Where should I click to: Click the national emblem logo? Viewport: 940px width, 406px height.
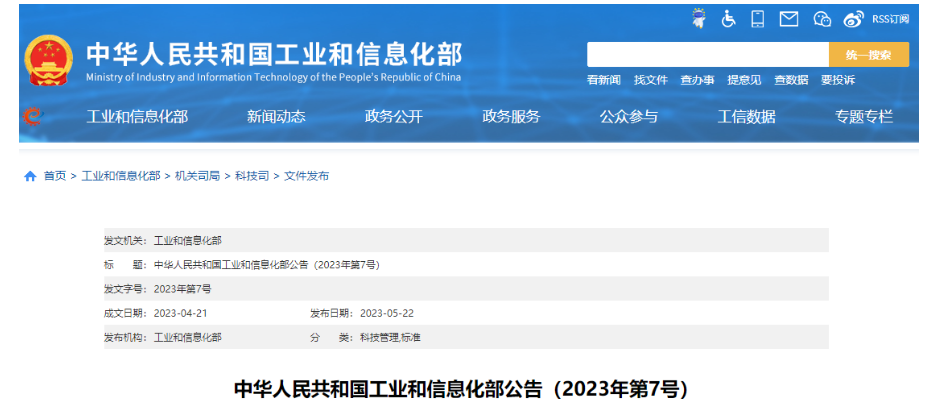coord(47,61)
